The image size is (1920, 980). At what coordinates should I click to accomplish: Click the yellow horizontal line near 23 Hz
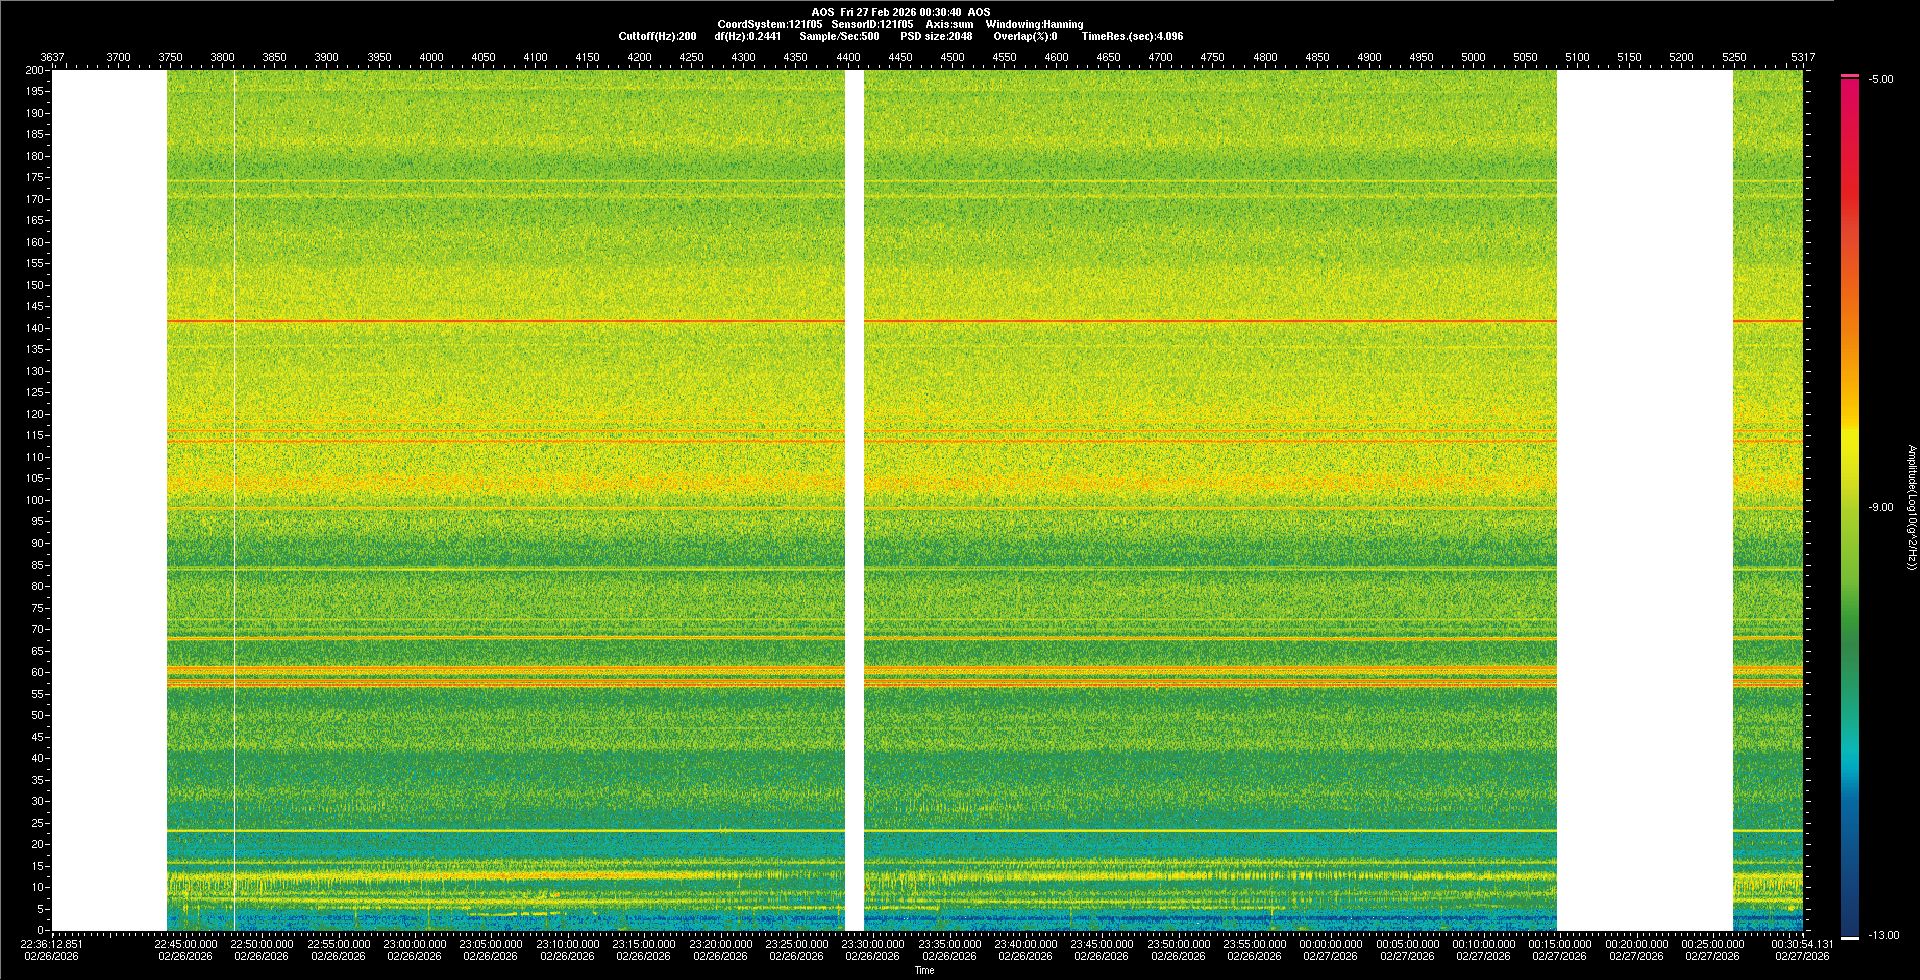[500, 831]
